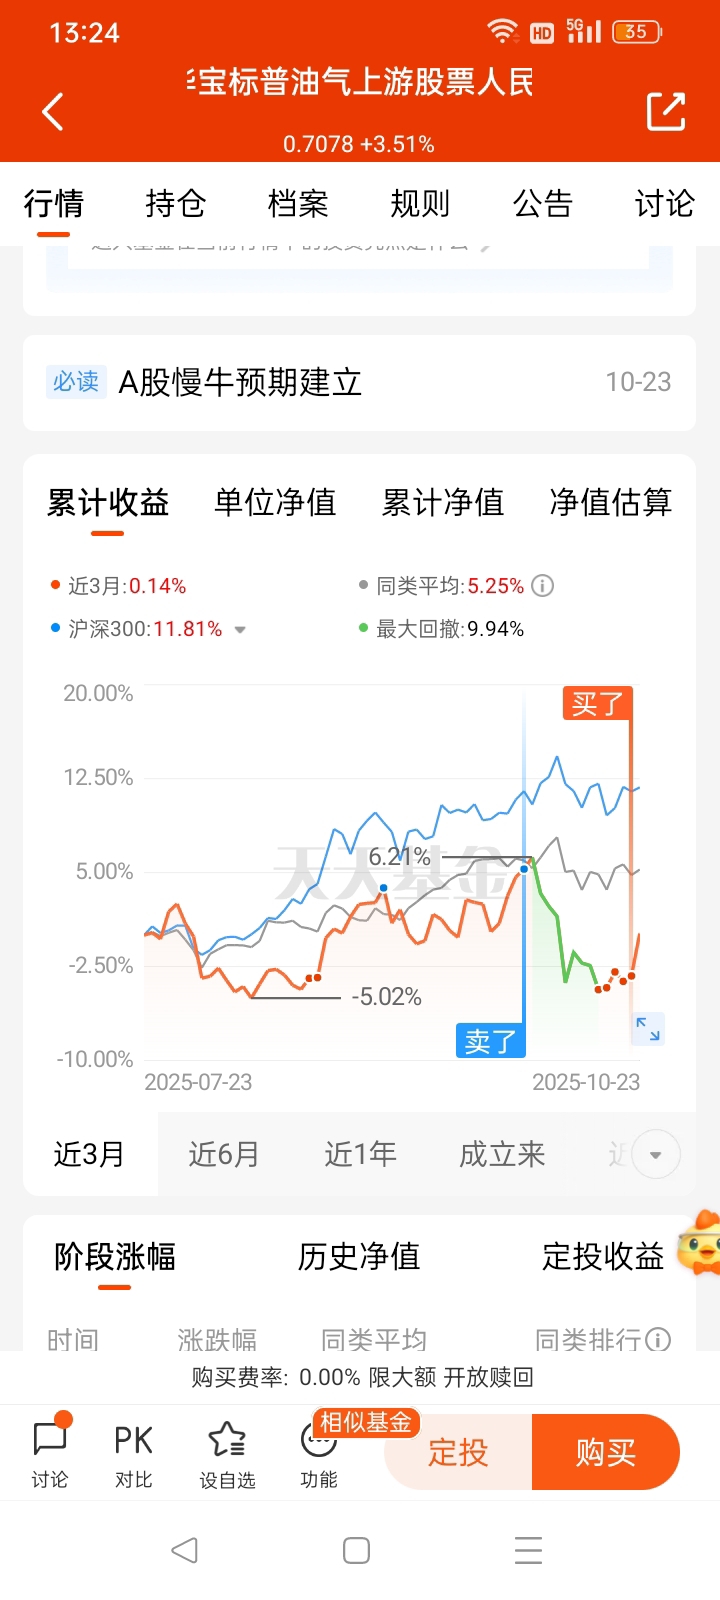The width and height of the screenshot is (720, 1600).
Task: Select the 单位净值 chart tab
Action: point(275,502)
